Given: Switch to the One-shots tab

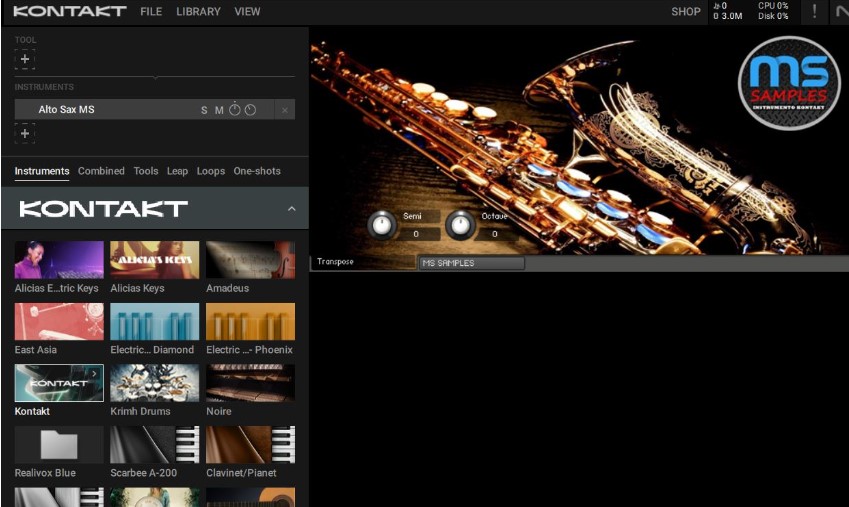Looking at the screenshot, I should 257,171.
